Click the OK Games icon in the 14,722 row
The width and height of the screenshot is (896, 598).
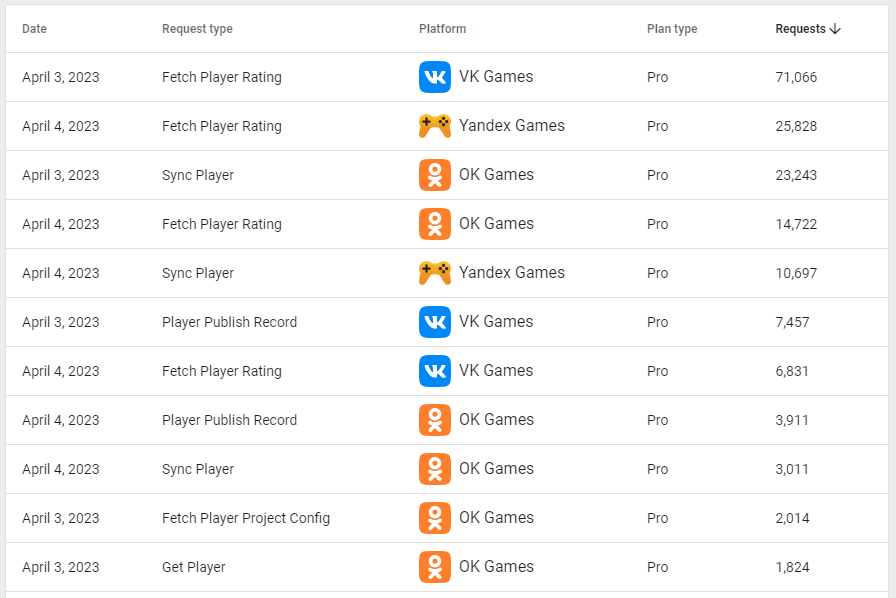pos(435,224)
